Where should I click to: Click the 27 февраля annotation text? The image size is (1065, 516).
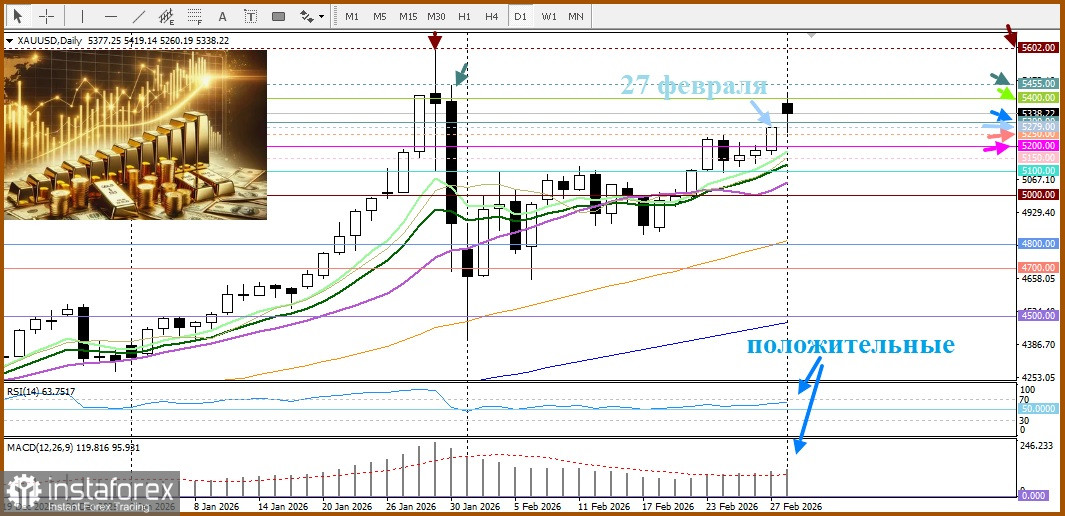(693, 86)
